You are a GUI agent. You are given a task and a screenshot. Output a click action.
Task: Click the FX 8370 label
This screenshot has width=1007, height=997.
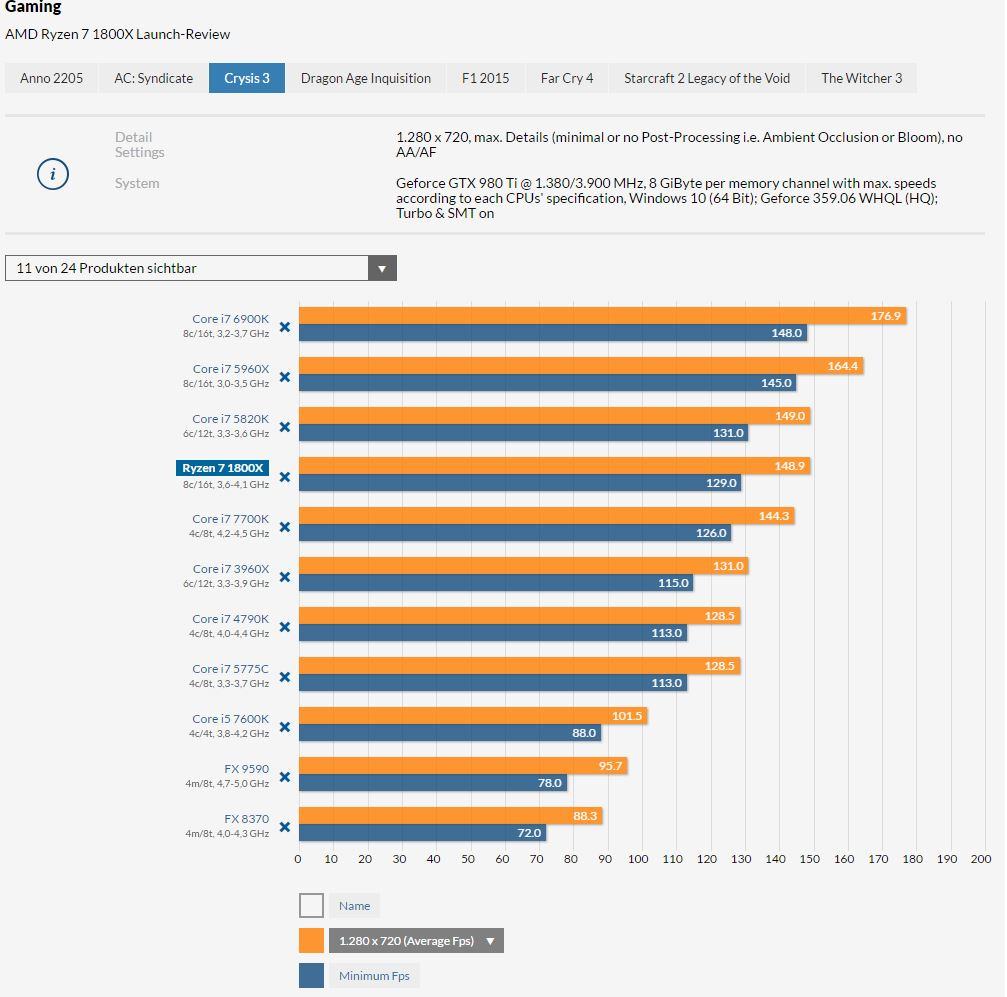[247, 819]
